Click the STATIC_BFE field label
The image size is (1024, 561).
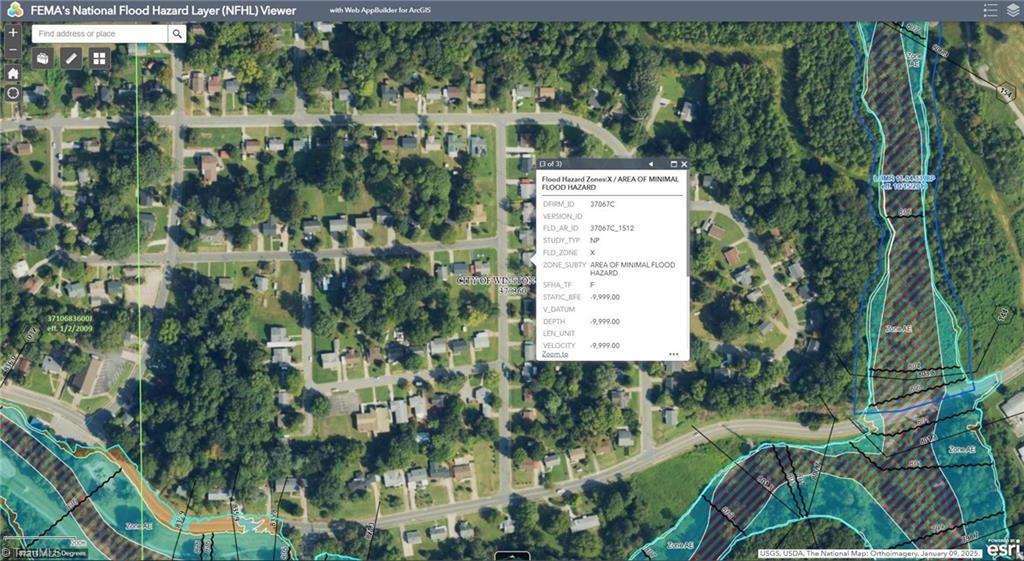pos(562,297)
